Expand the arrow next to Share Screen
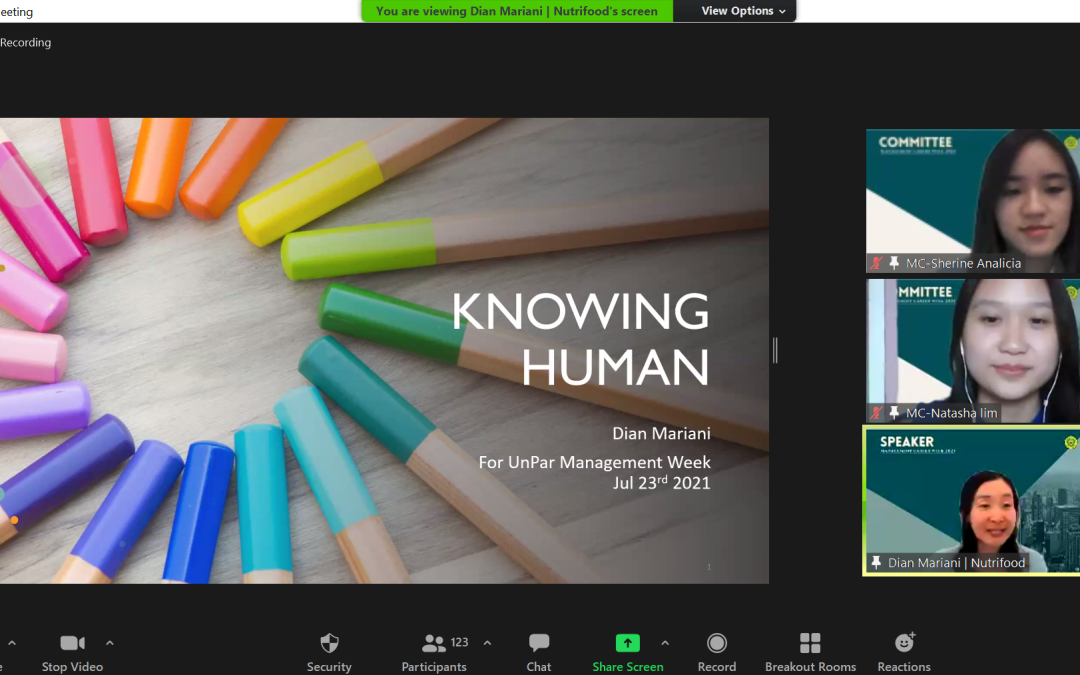1080x675 pixels. 665,643
